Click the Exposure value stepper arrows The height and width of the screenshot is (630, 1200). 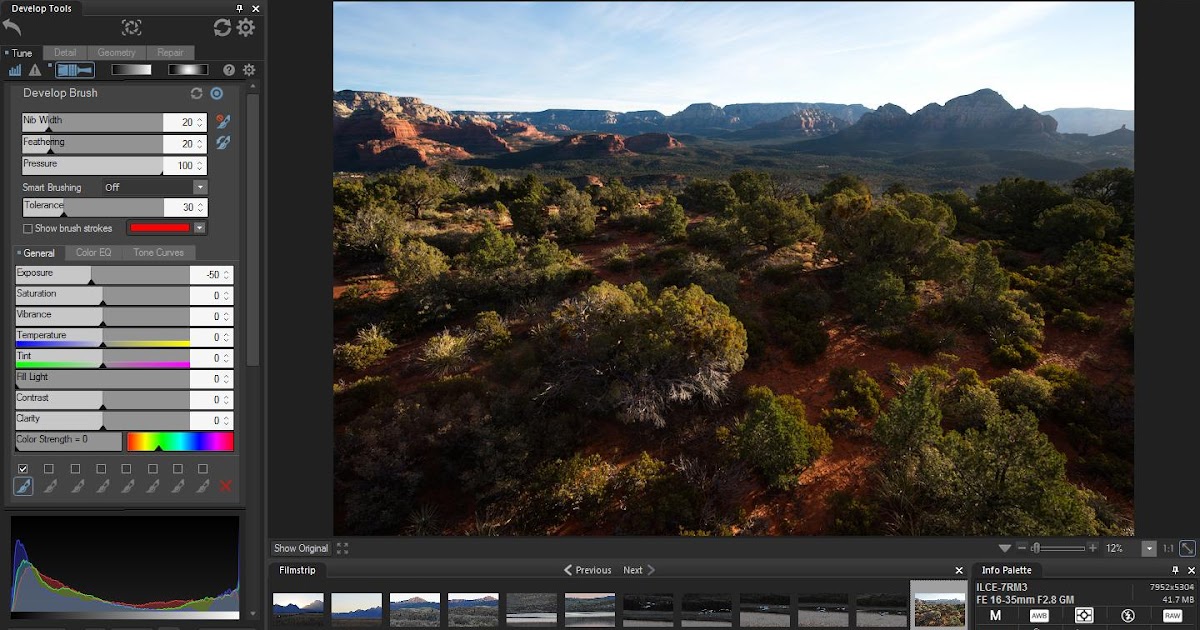[226, 275]
